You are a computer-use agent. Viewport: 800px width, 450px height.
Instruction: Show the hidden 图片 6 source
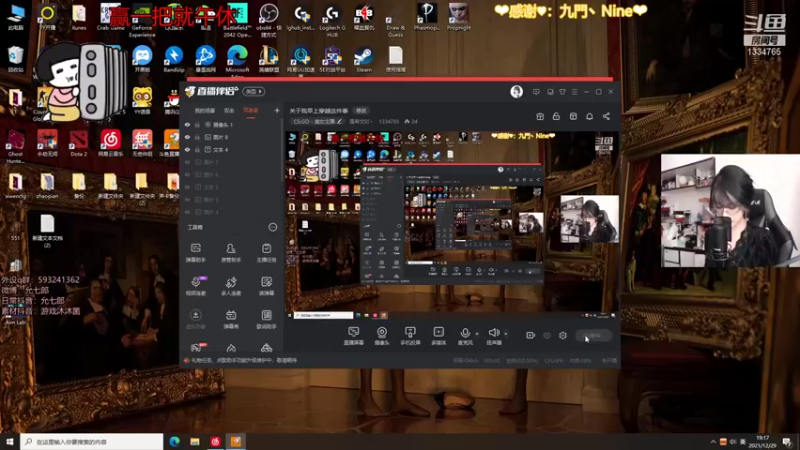coord(187,174)
